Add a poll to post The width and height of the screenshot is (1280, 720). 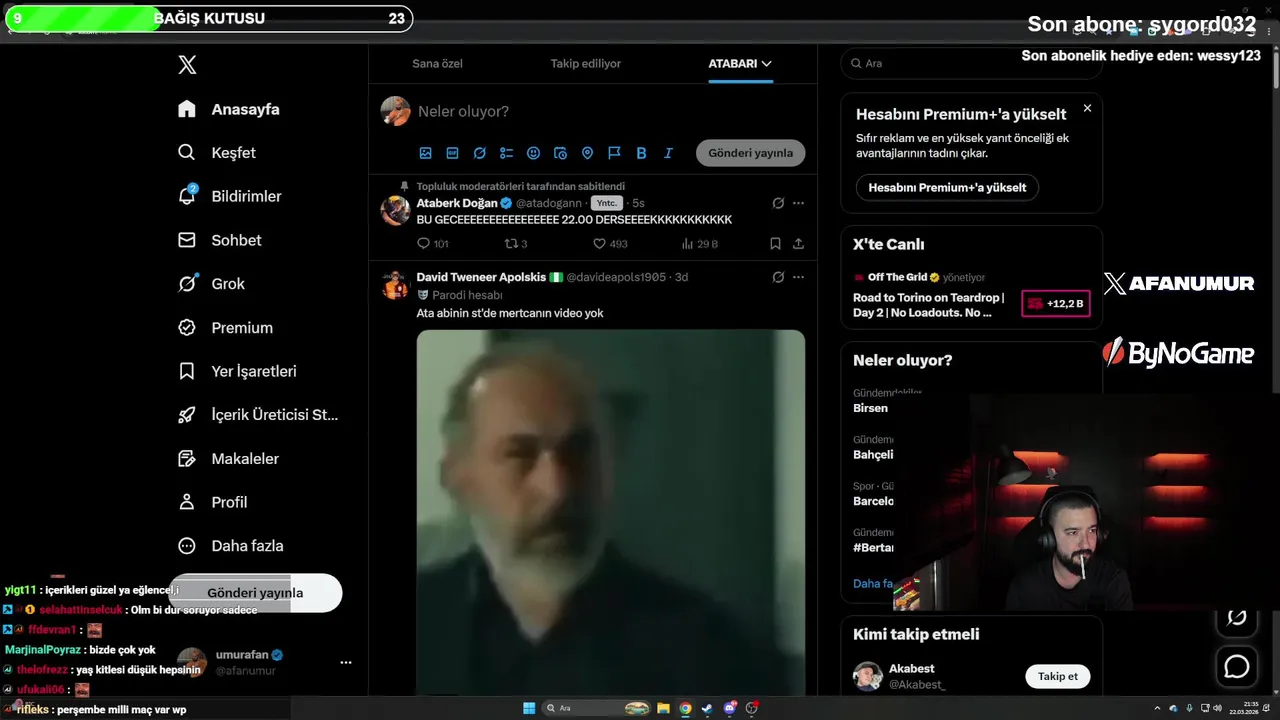tap(506, 153)
